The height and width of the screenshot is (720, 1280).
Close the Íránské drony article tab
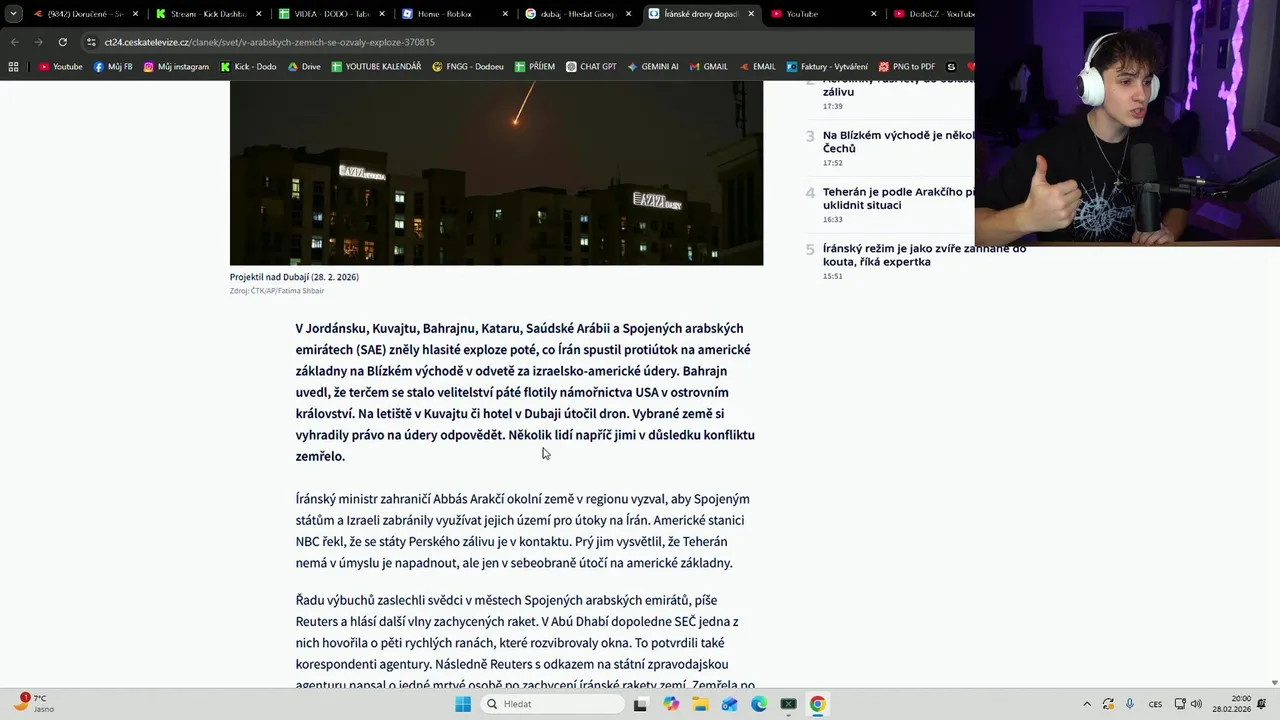tap(751, 14)
